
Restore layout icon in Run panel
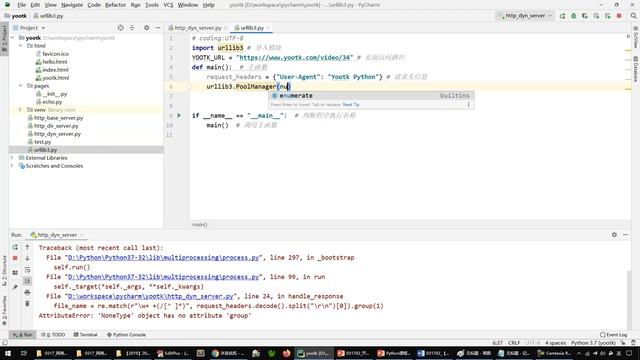point(15,273)
